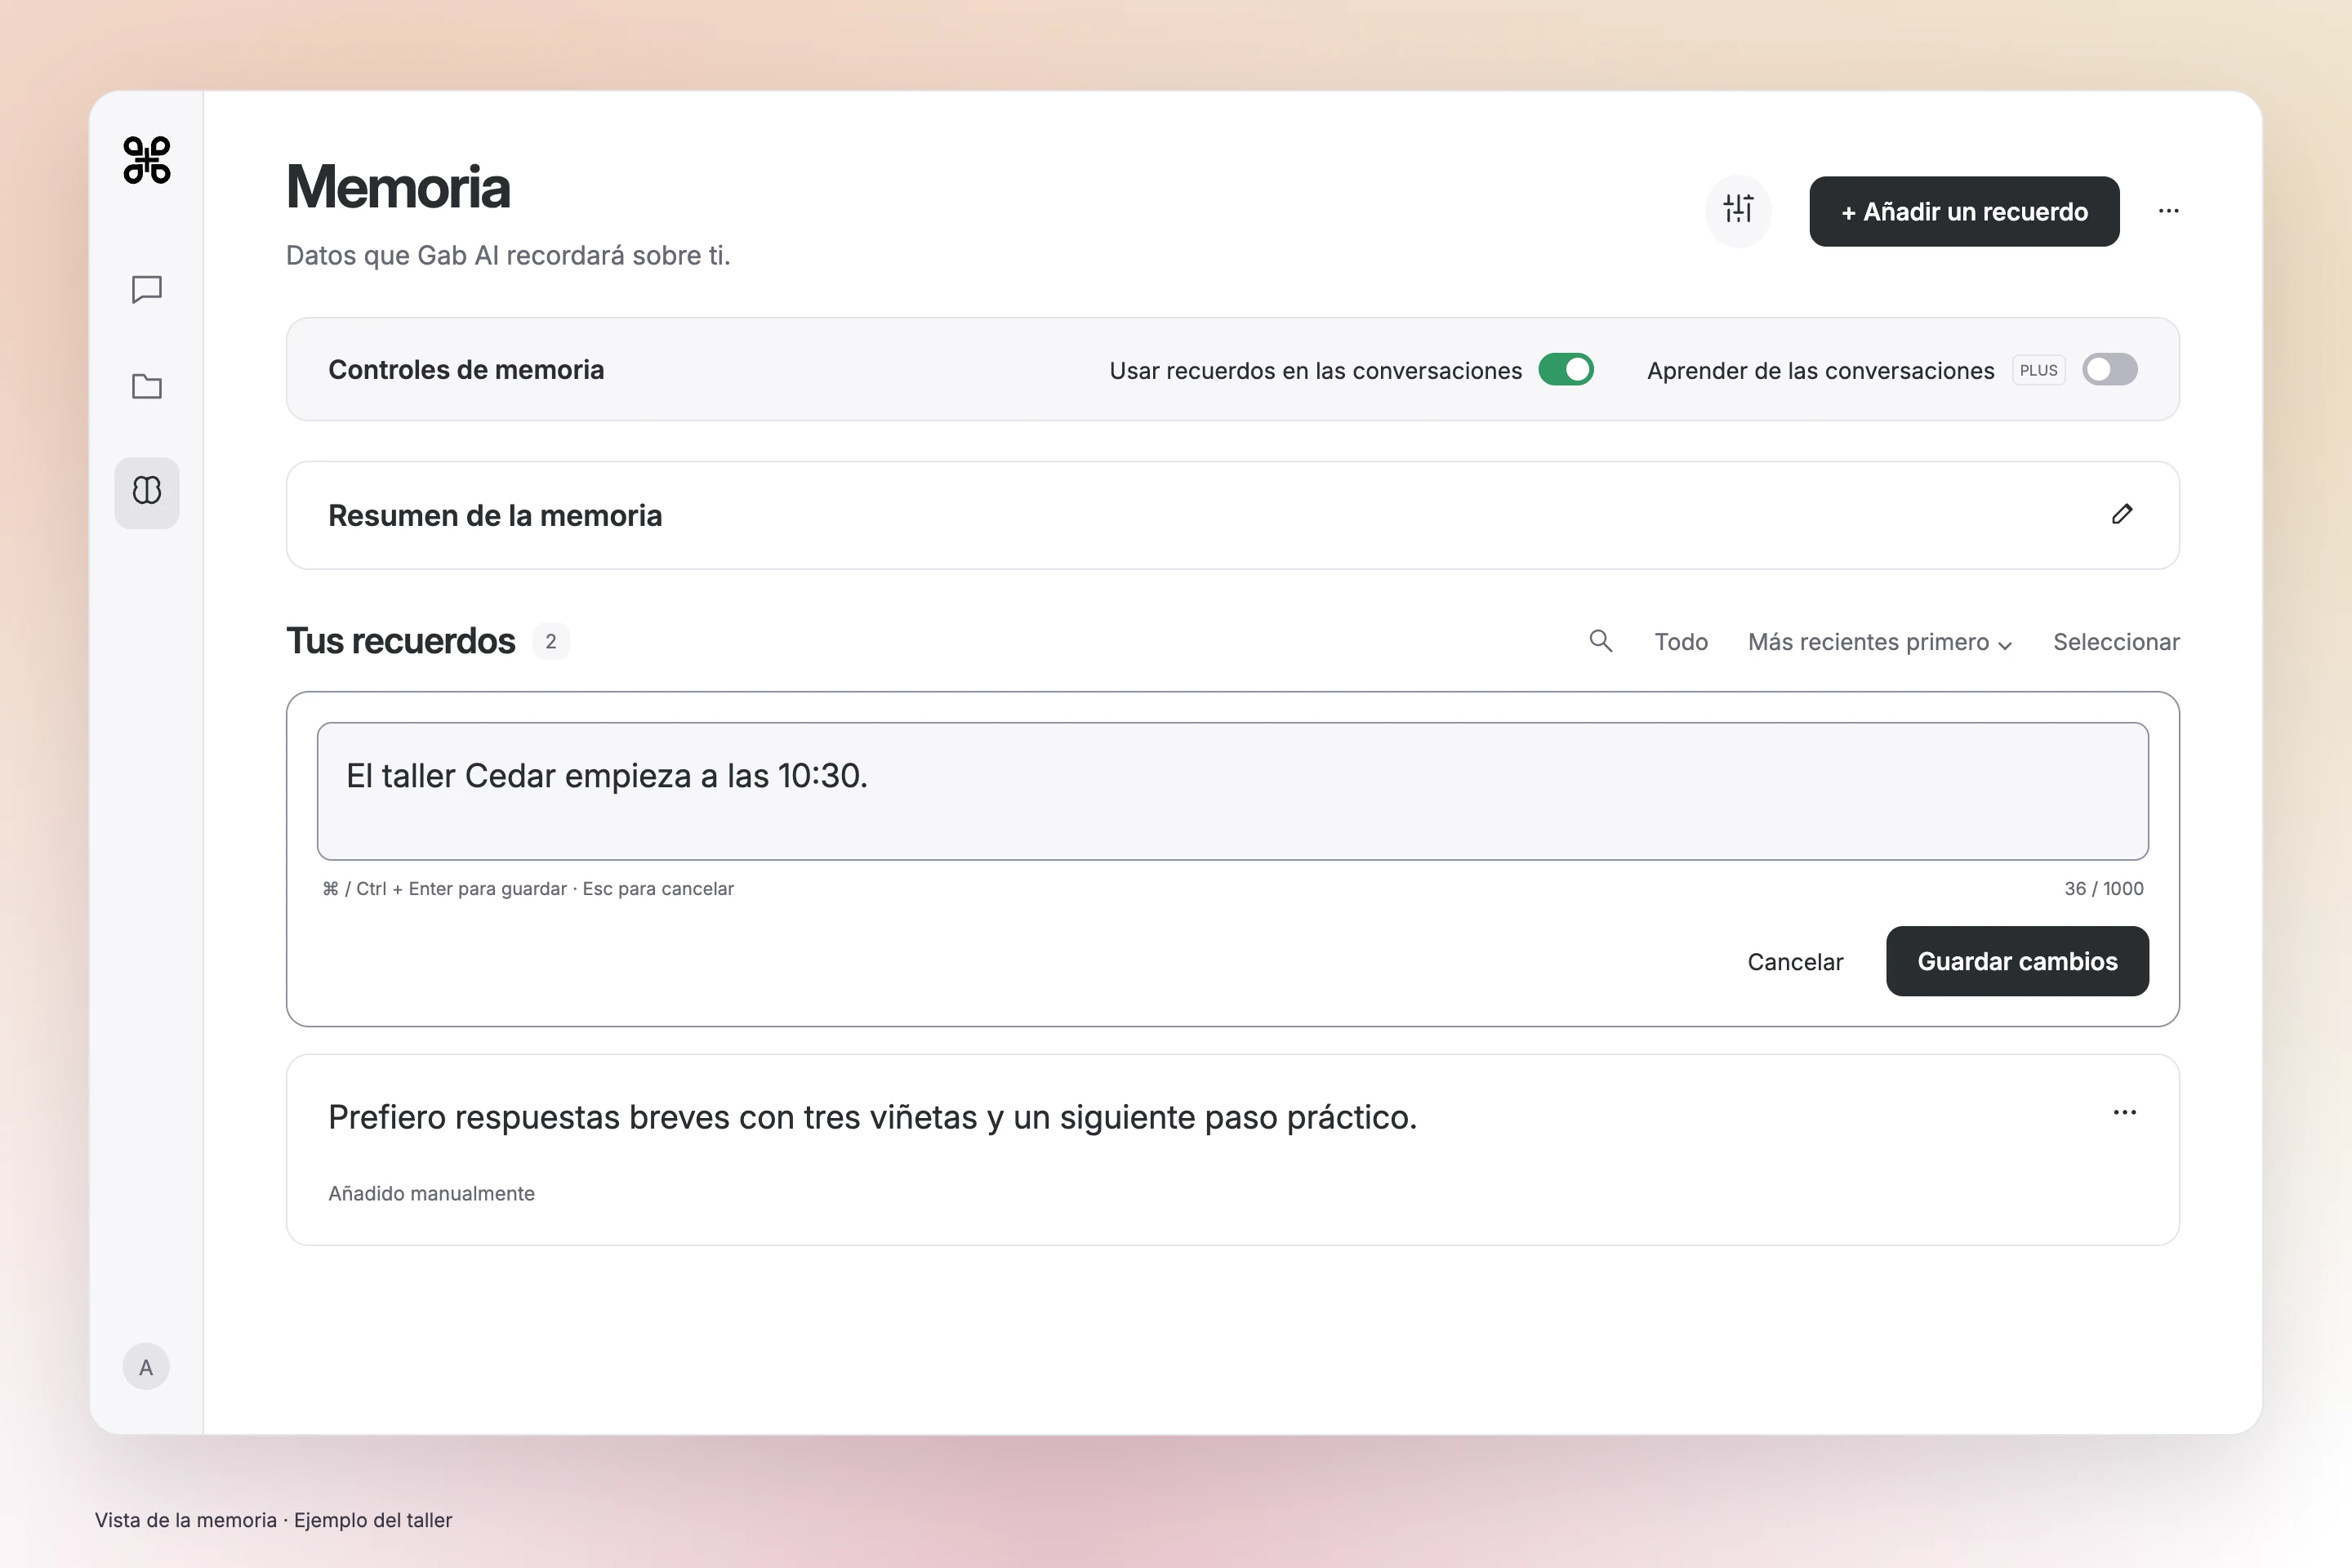Viewport: 2352px width, 1568px height.
Task: Select the Todo filter
Action: click(x=1680, y=642)
